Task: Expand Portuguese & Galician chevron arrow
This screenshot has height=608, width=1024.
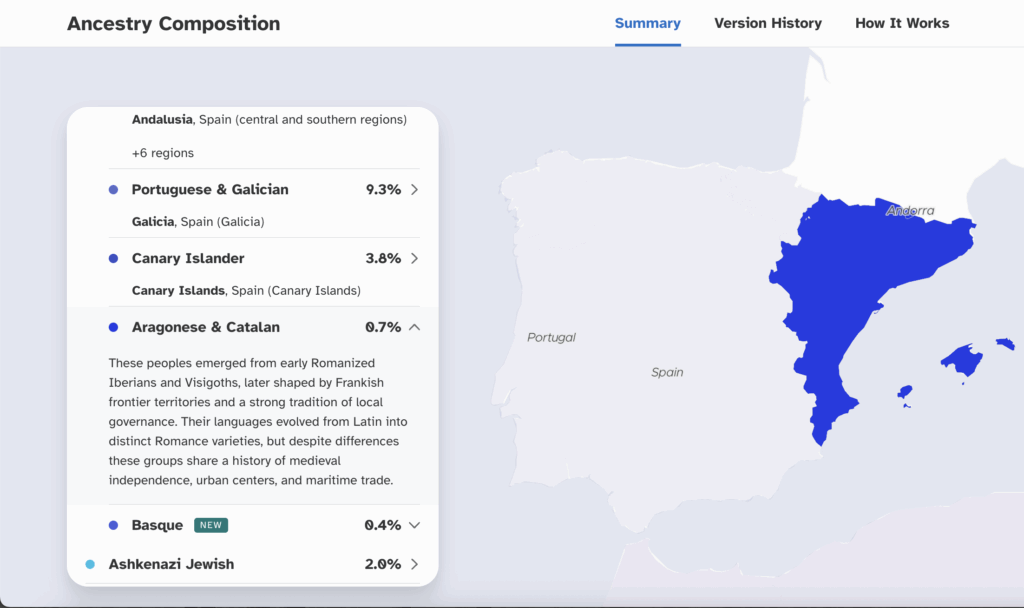Action: [414, 190]
